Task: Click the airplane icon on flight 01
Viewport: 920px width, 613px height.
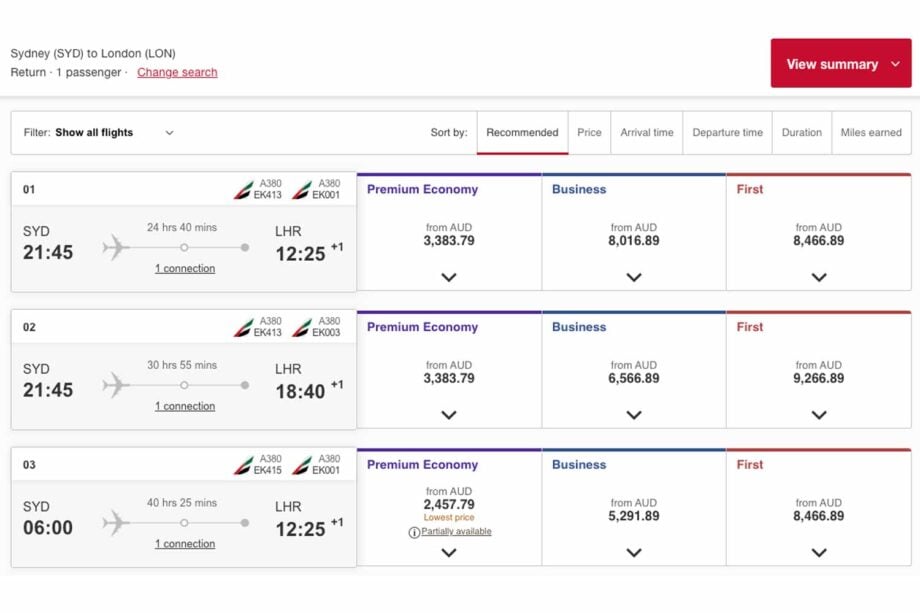Action: (118, 247)
